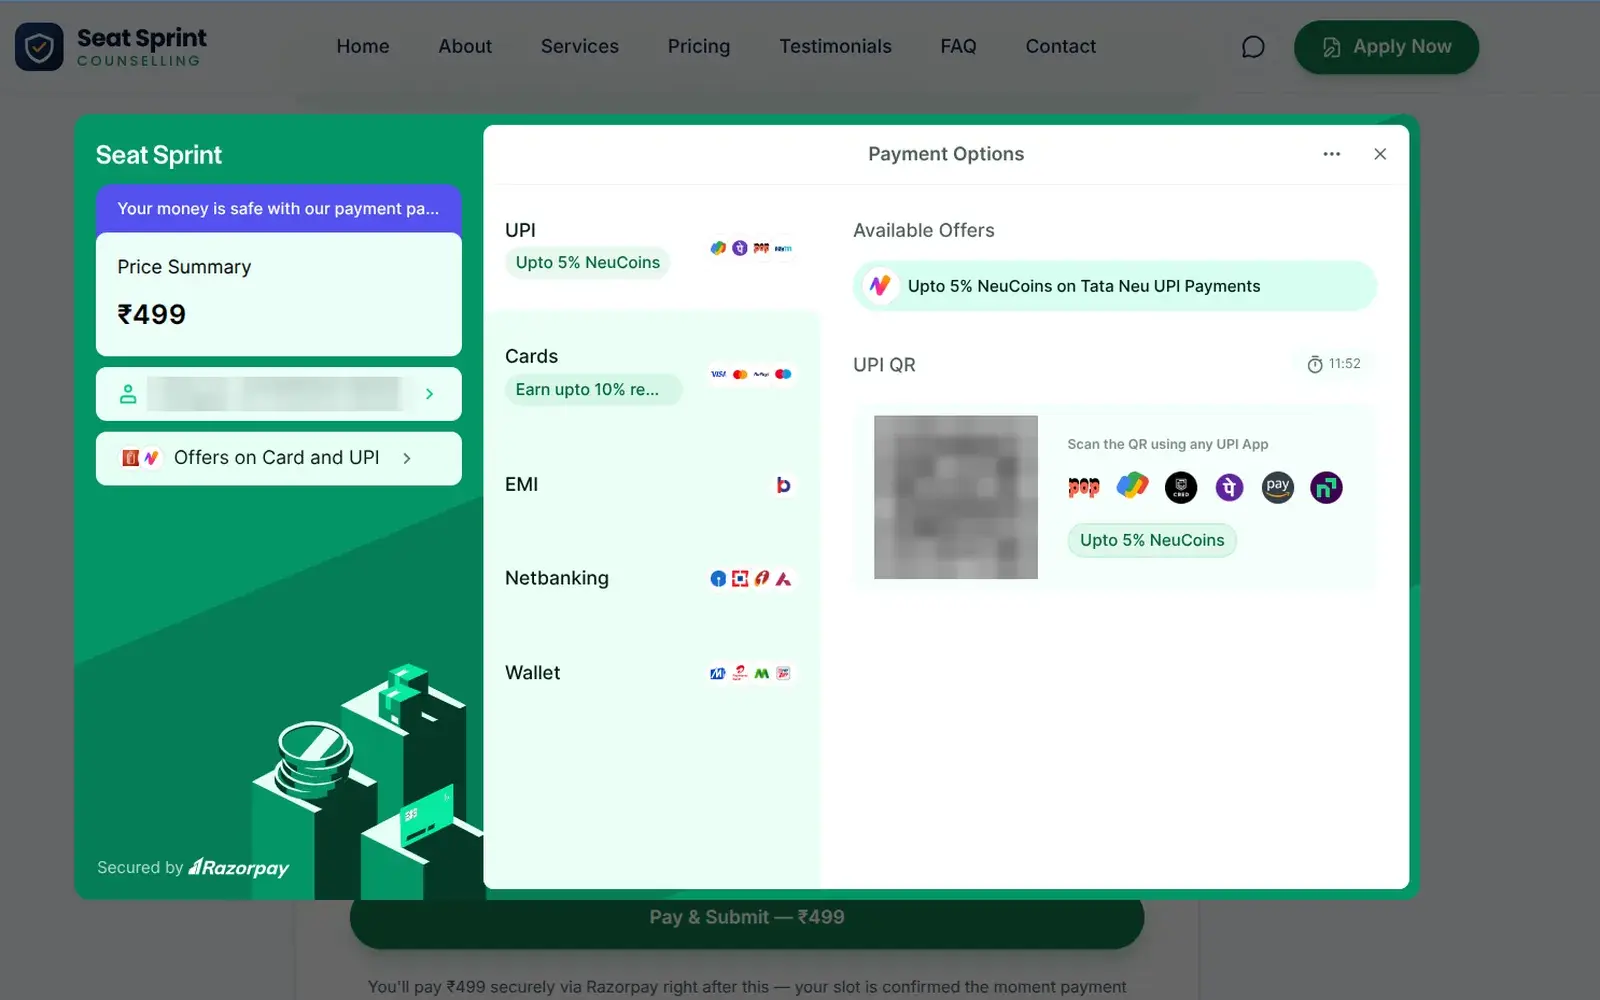
Task: Click the Seat Sprint shield logo
Action: point(39,47)
